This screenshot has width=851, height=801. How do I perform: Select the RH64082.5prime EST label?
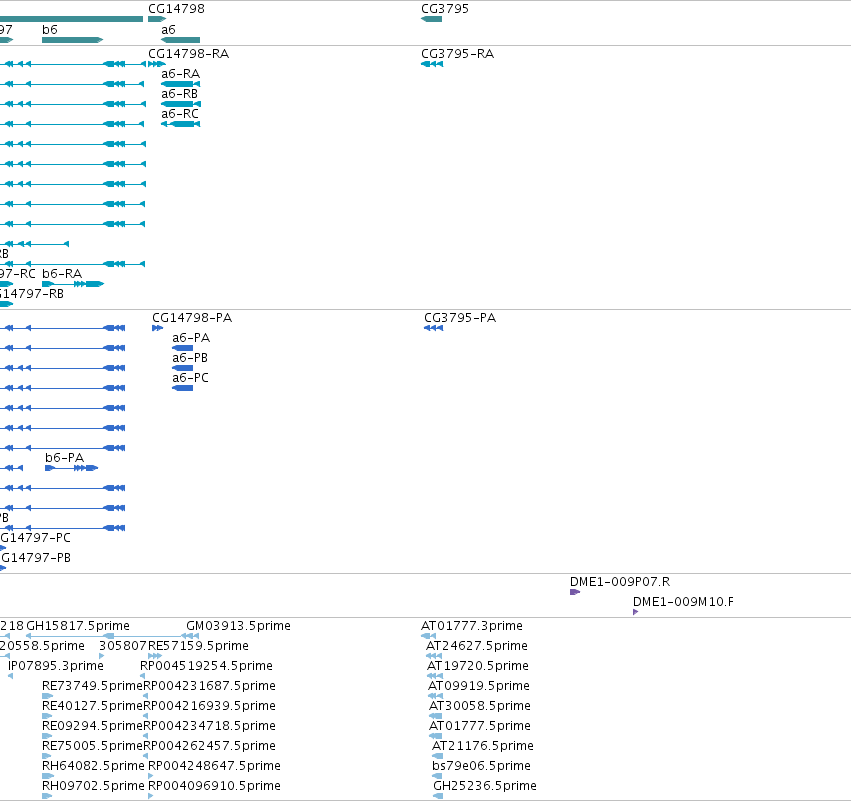(x=93, y=767)
